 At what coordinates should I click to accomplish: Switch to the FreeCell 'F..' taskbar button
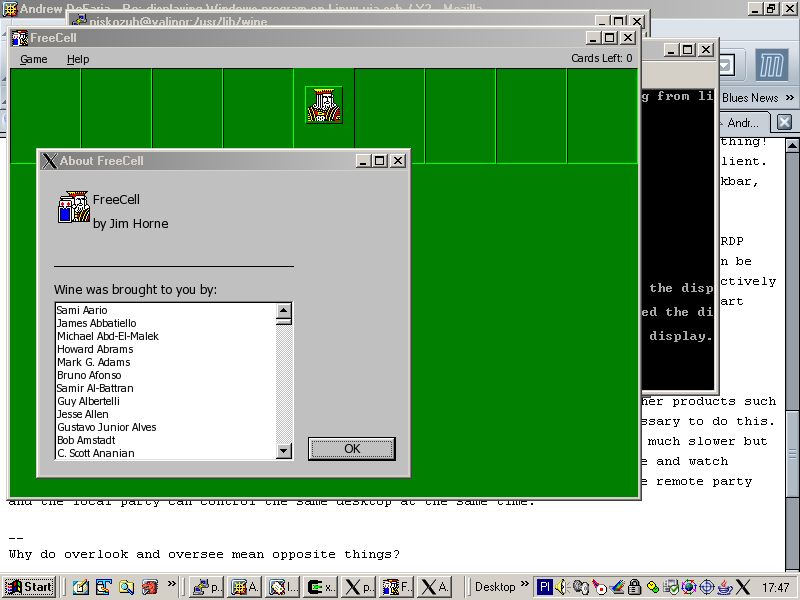tap(395, 587)
